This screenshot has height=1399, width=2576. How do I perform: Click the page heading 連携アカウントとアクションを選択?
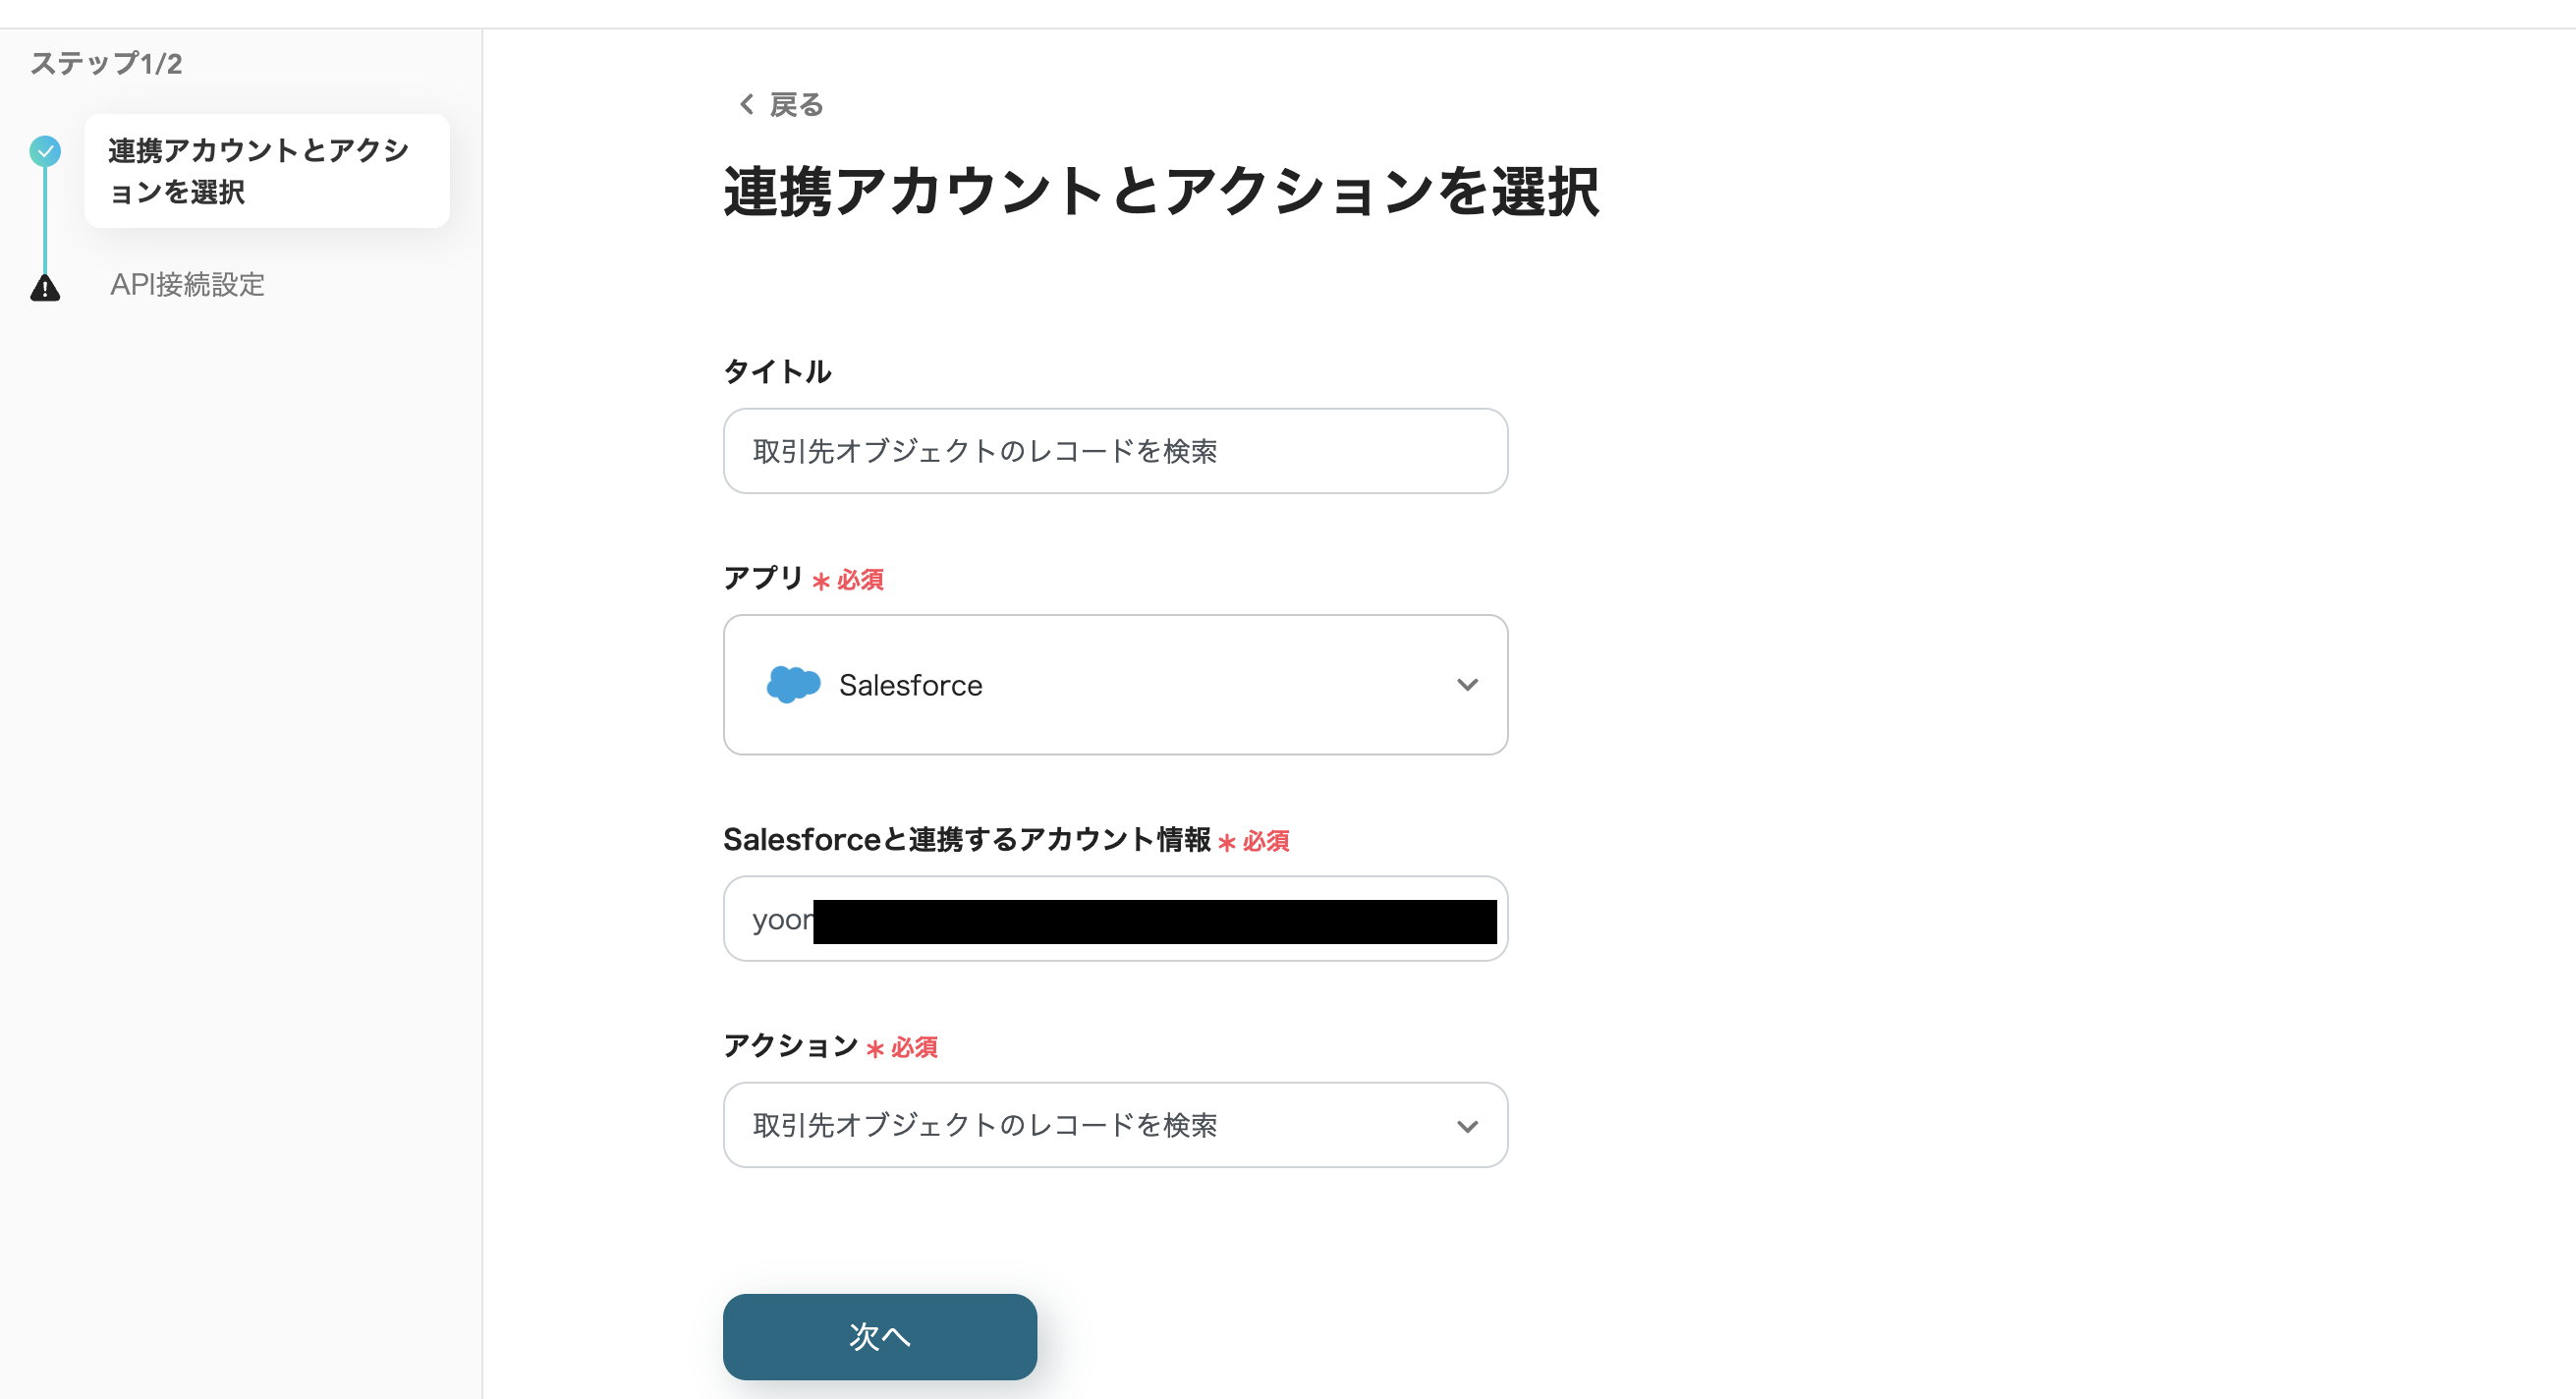pyautogui.click(x=1160, y=192)
